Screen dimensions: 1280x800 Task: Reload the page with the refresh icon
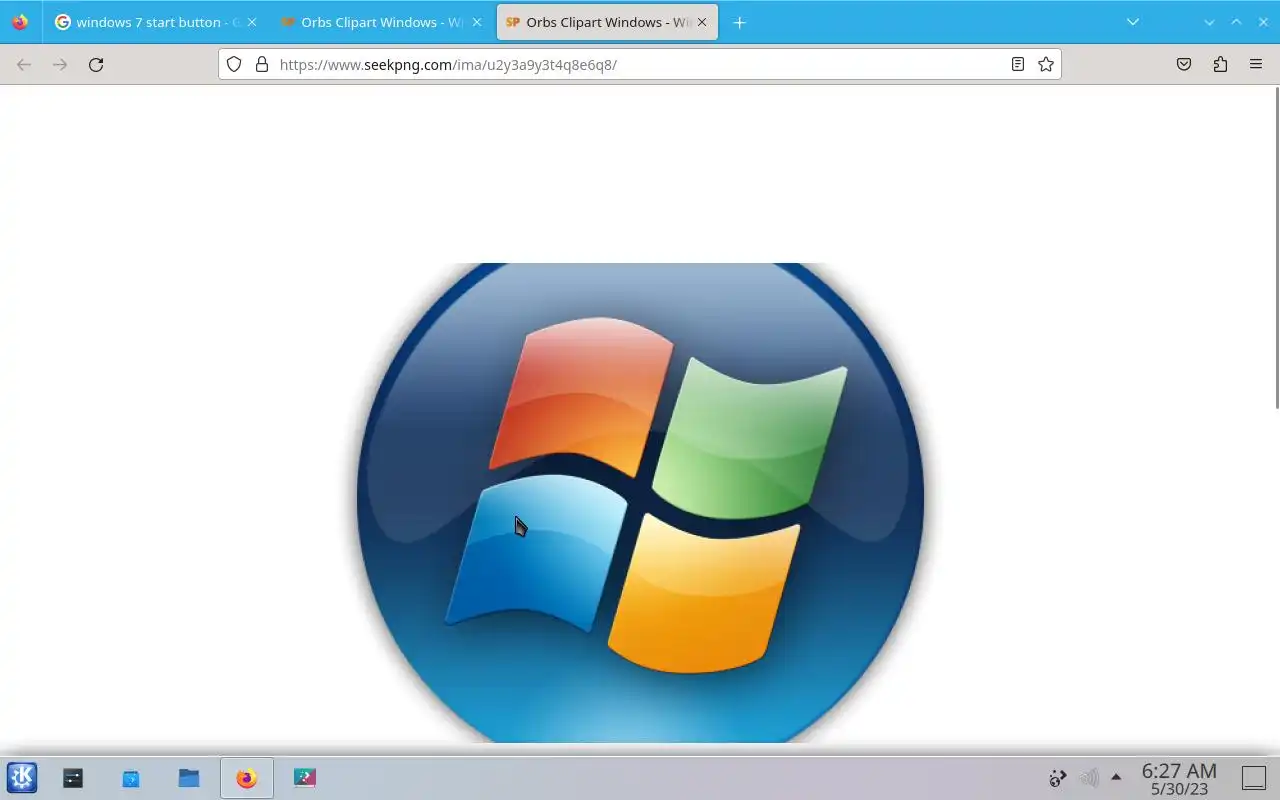[x=96, y=64]
